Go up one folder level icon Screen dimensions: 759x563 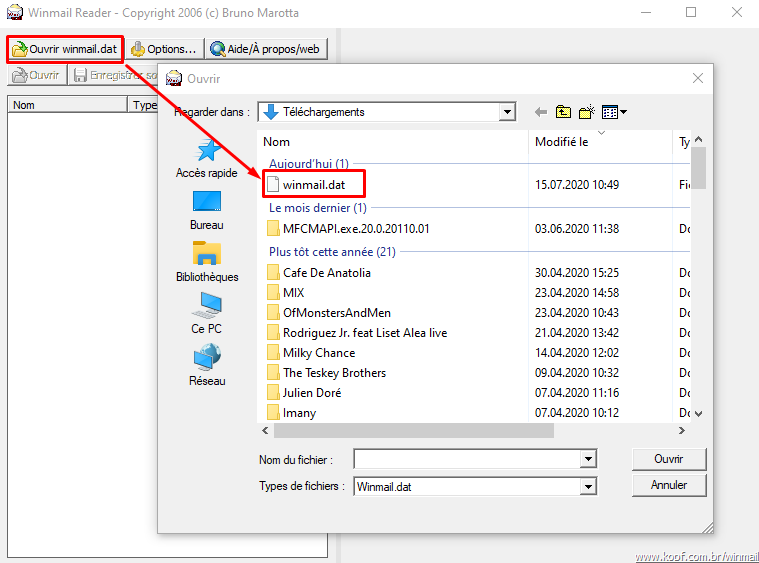click(564, 112)
